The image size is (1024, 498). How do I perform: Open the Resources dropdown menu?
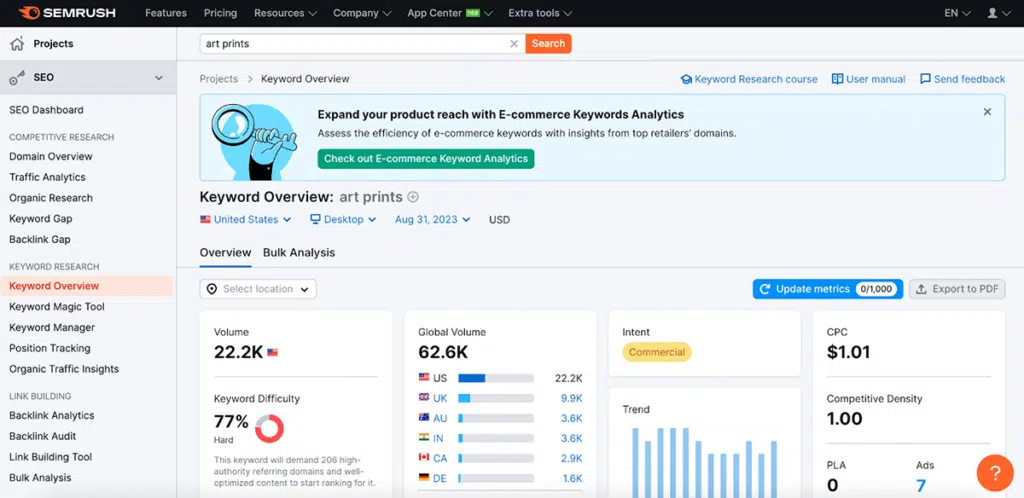coord(285,13)
